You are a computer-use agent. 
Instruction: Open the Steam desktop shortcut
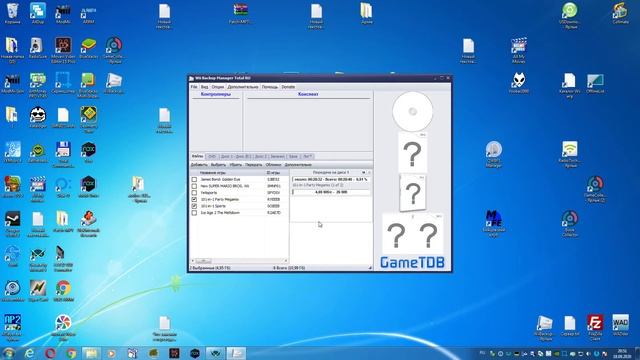tap(13, 224)
